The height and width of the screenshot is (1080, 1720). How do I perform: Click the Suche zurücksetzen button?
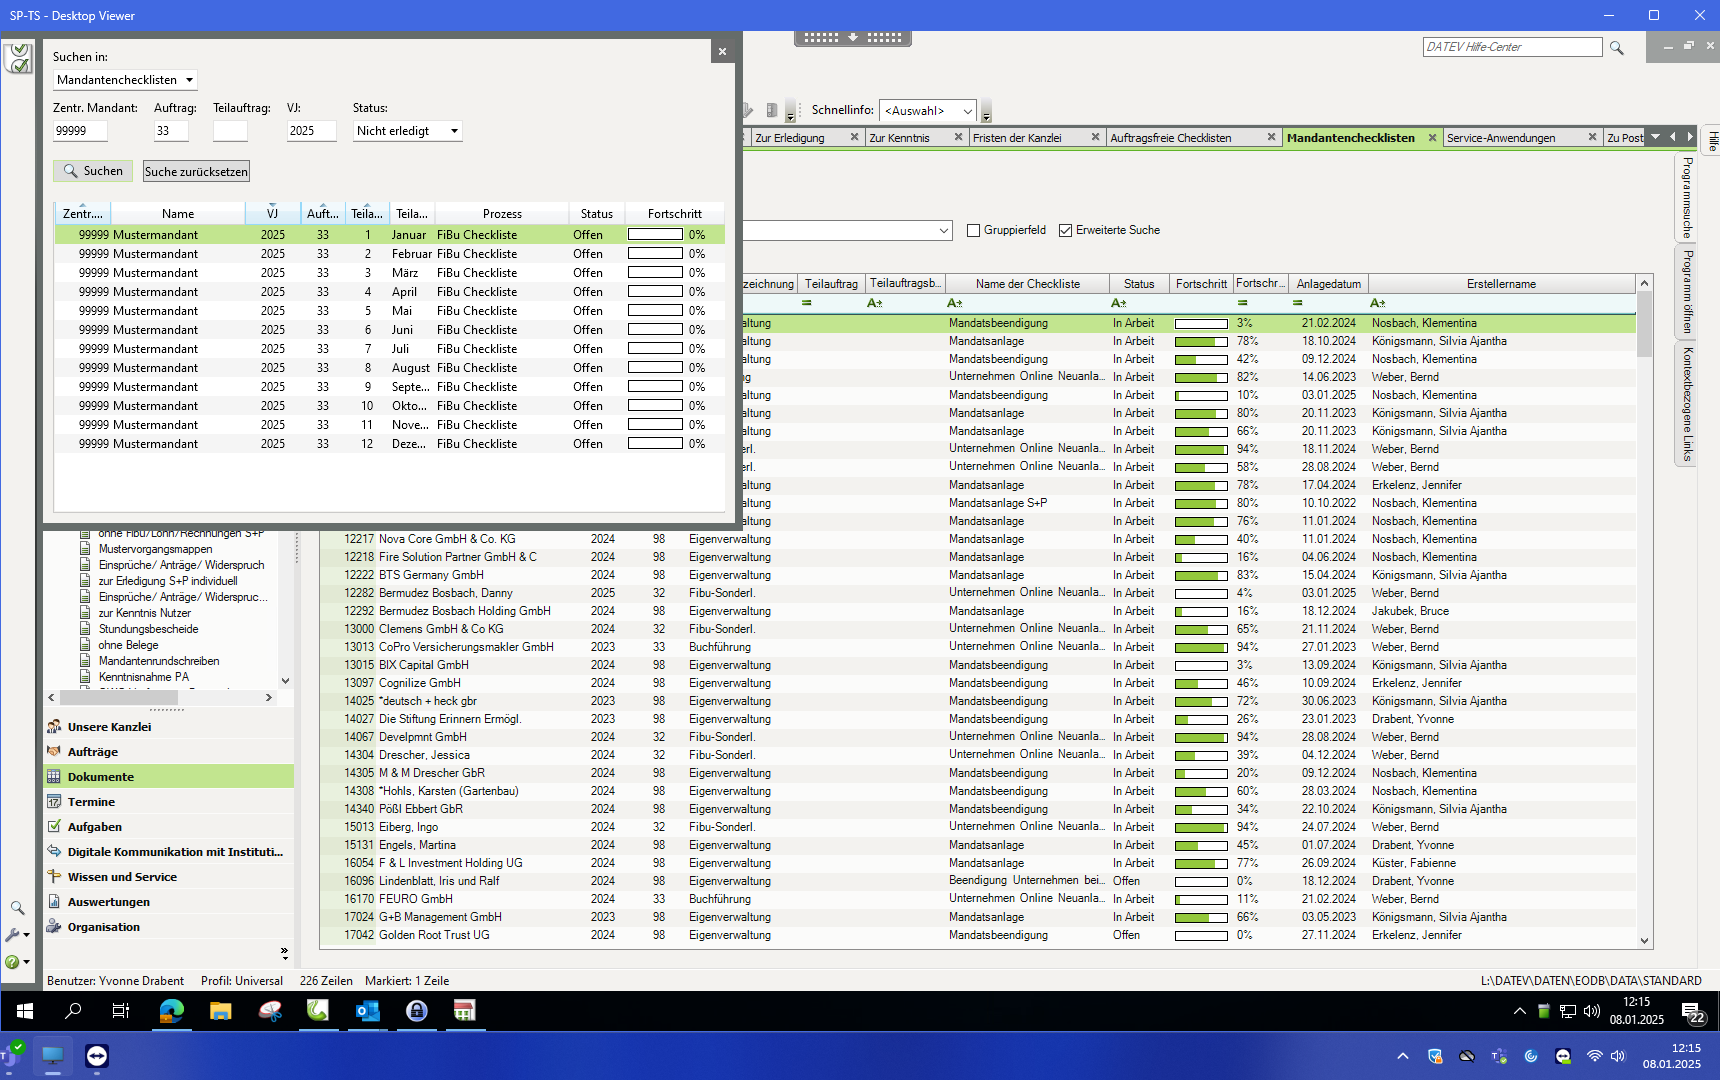[x=196, y=172]
